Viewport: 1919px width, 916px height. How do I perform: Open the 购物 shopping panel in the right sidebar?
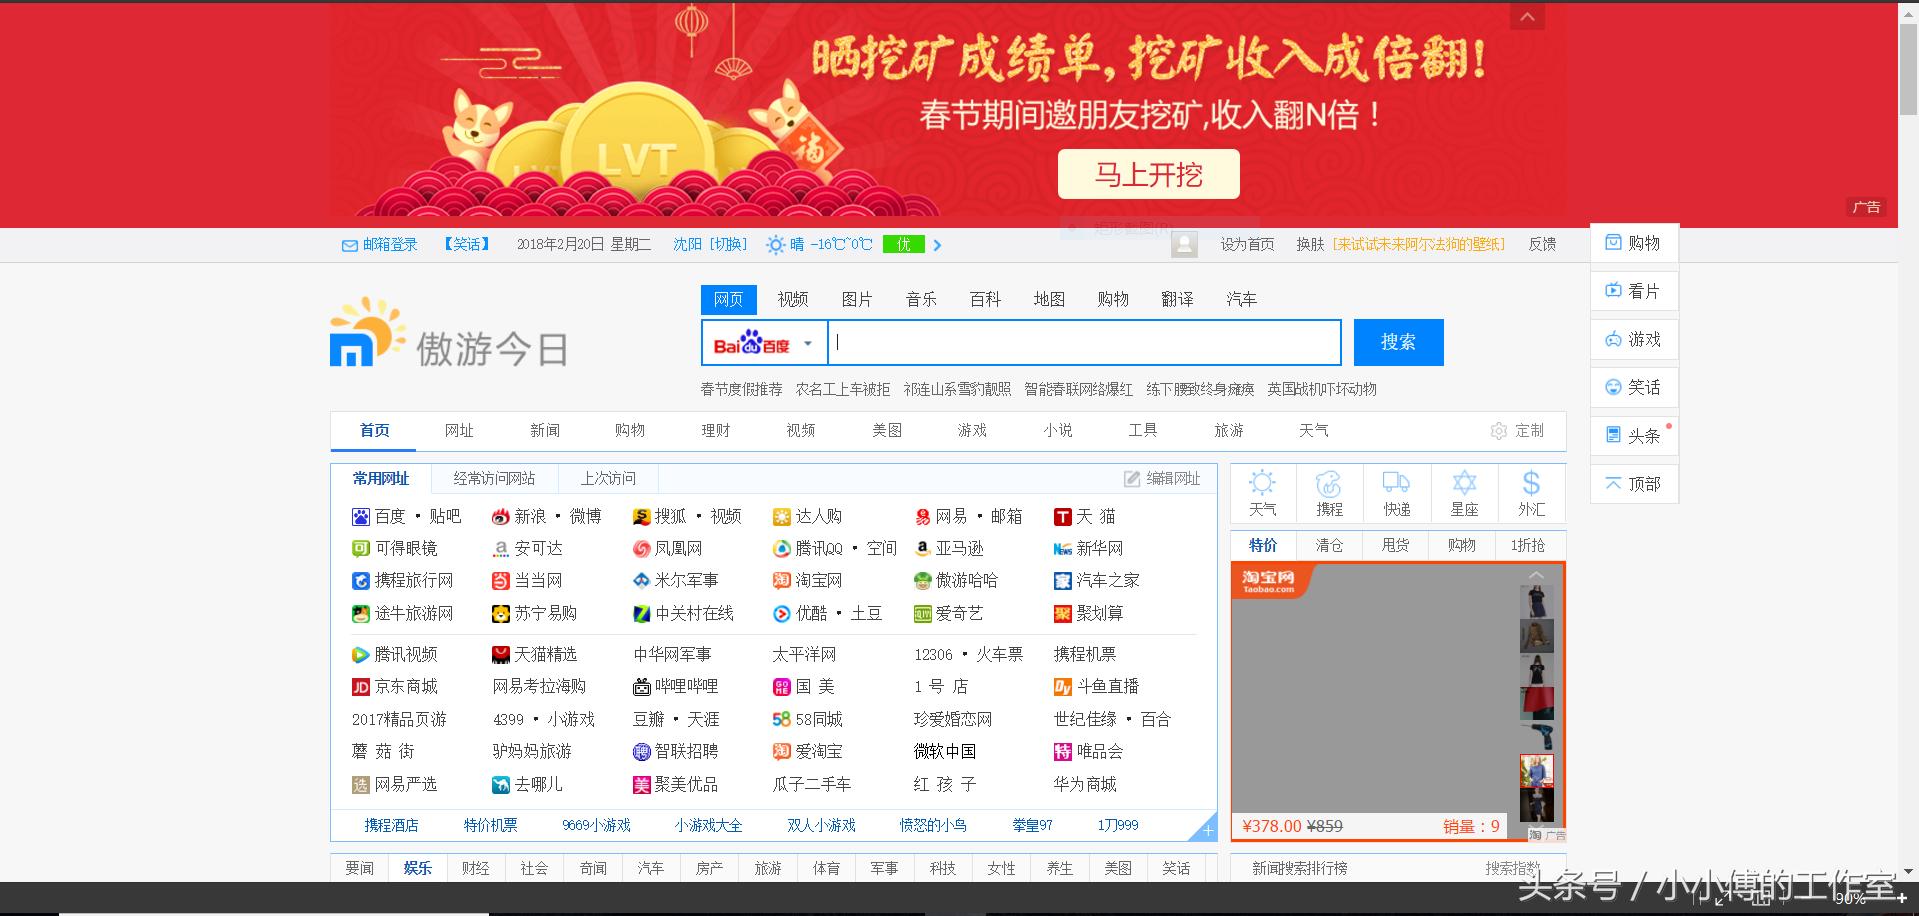tap(1633, 243)
